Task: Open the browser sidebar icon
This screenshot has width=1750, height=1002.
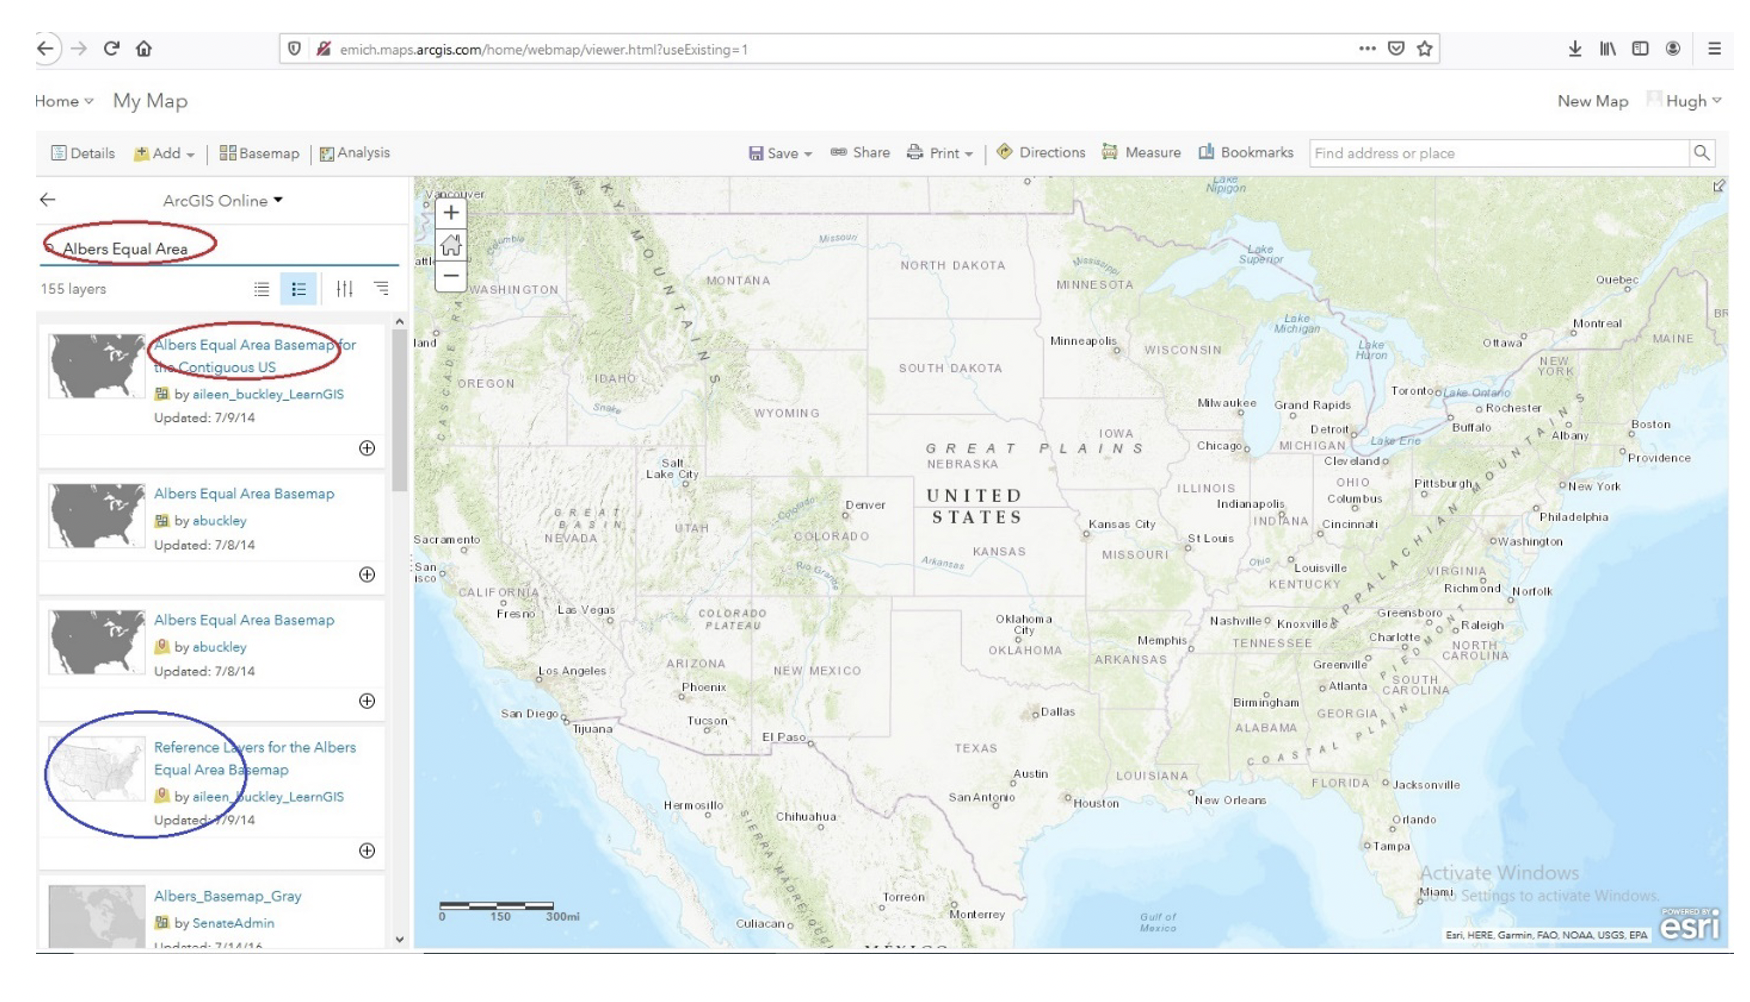Action: pyautogui.click(x=1640, y=48)
